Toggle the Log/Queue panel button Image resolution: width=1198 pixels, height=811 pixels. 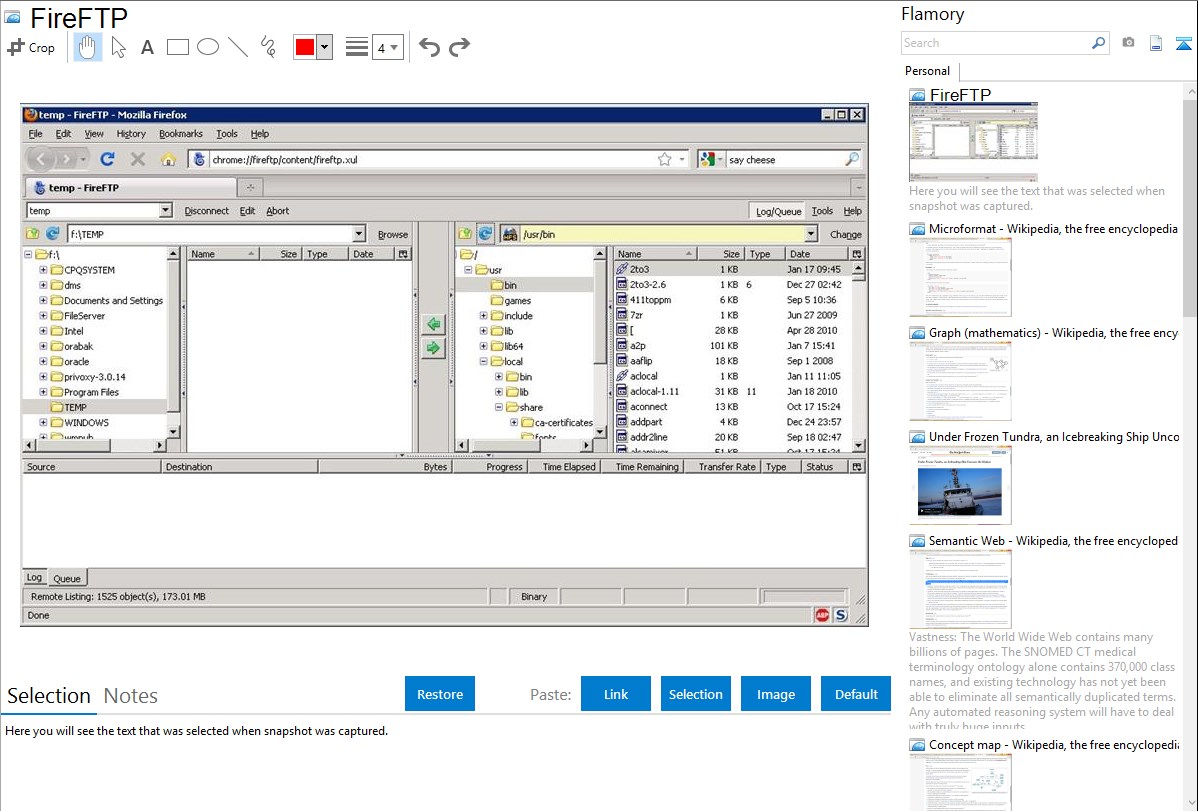point(779,211)
